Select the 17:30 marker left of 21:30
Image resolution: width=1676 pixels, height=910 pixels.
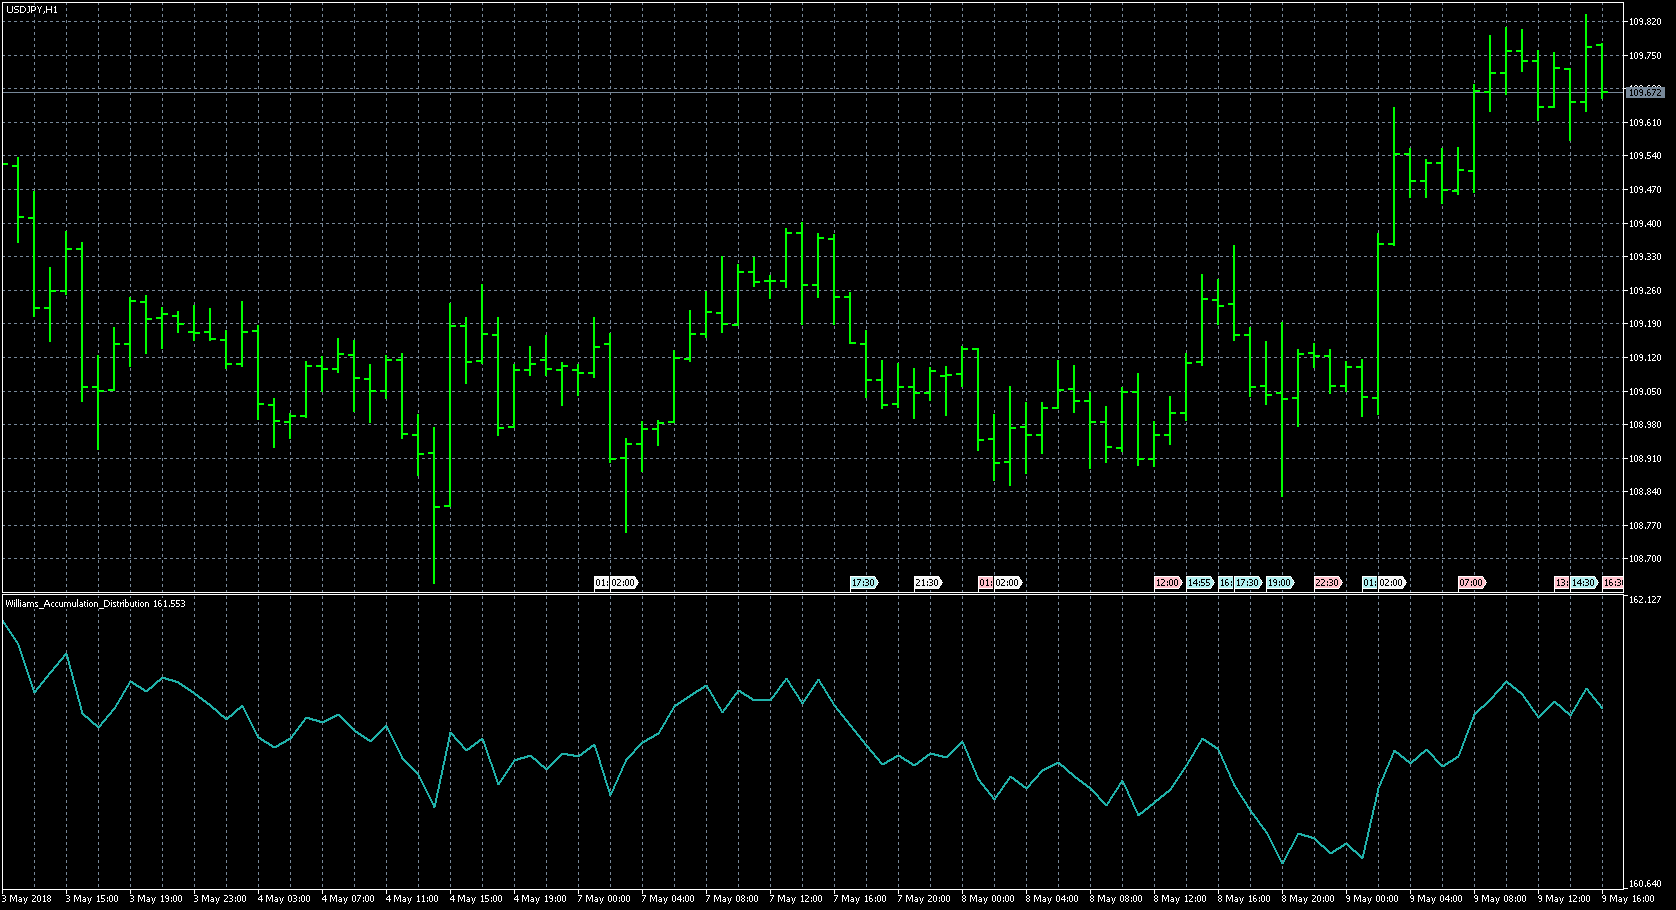pyautogui.click(x=863, y=583)
